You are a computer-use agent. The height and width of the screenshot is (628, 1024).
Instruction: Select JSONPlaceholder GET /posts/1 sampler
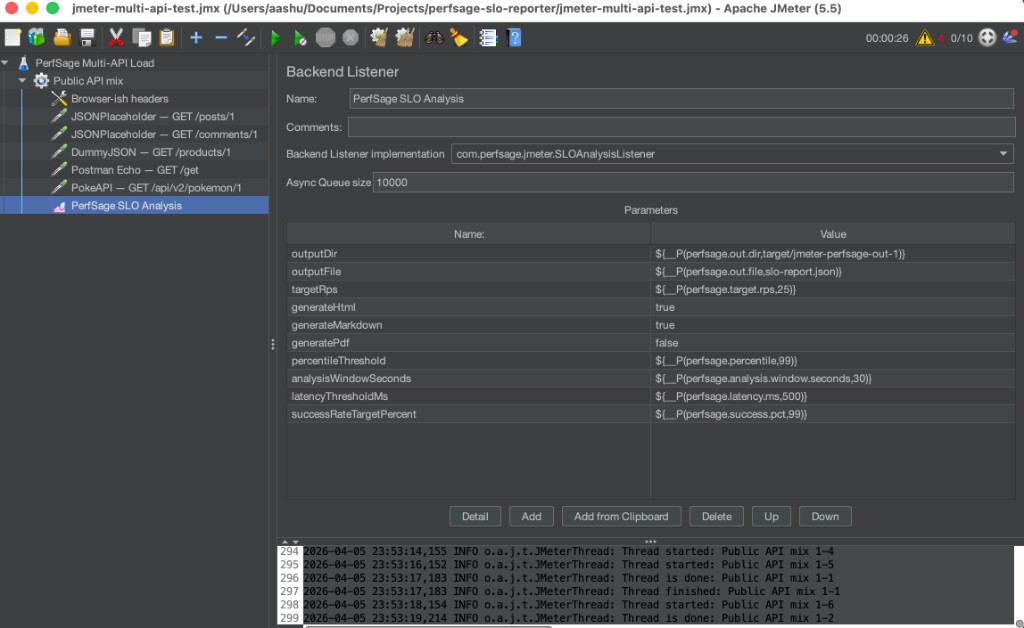pos(153,116)
